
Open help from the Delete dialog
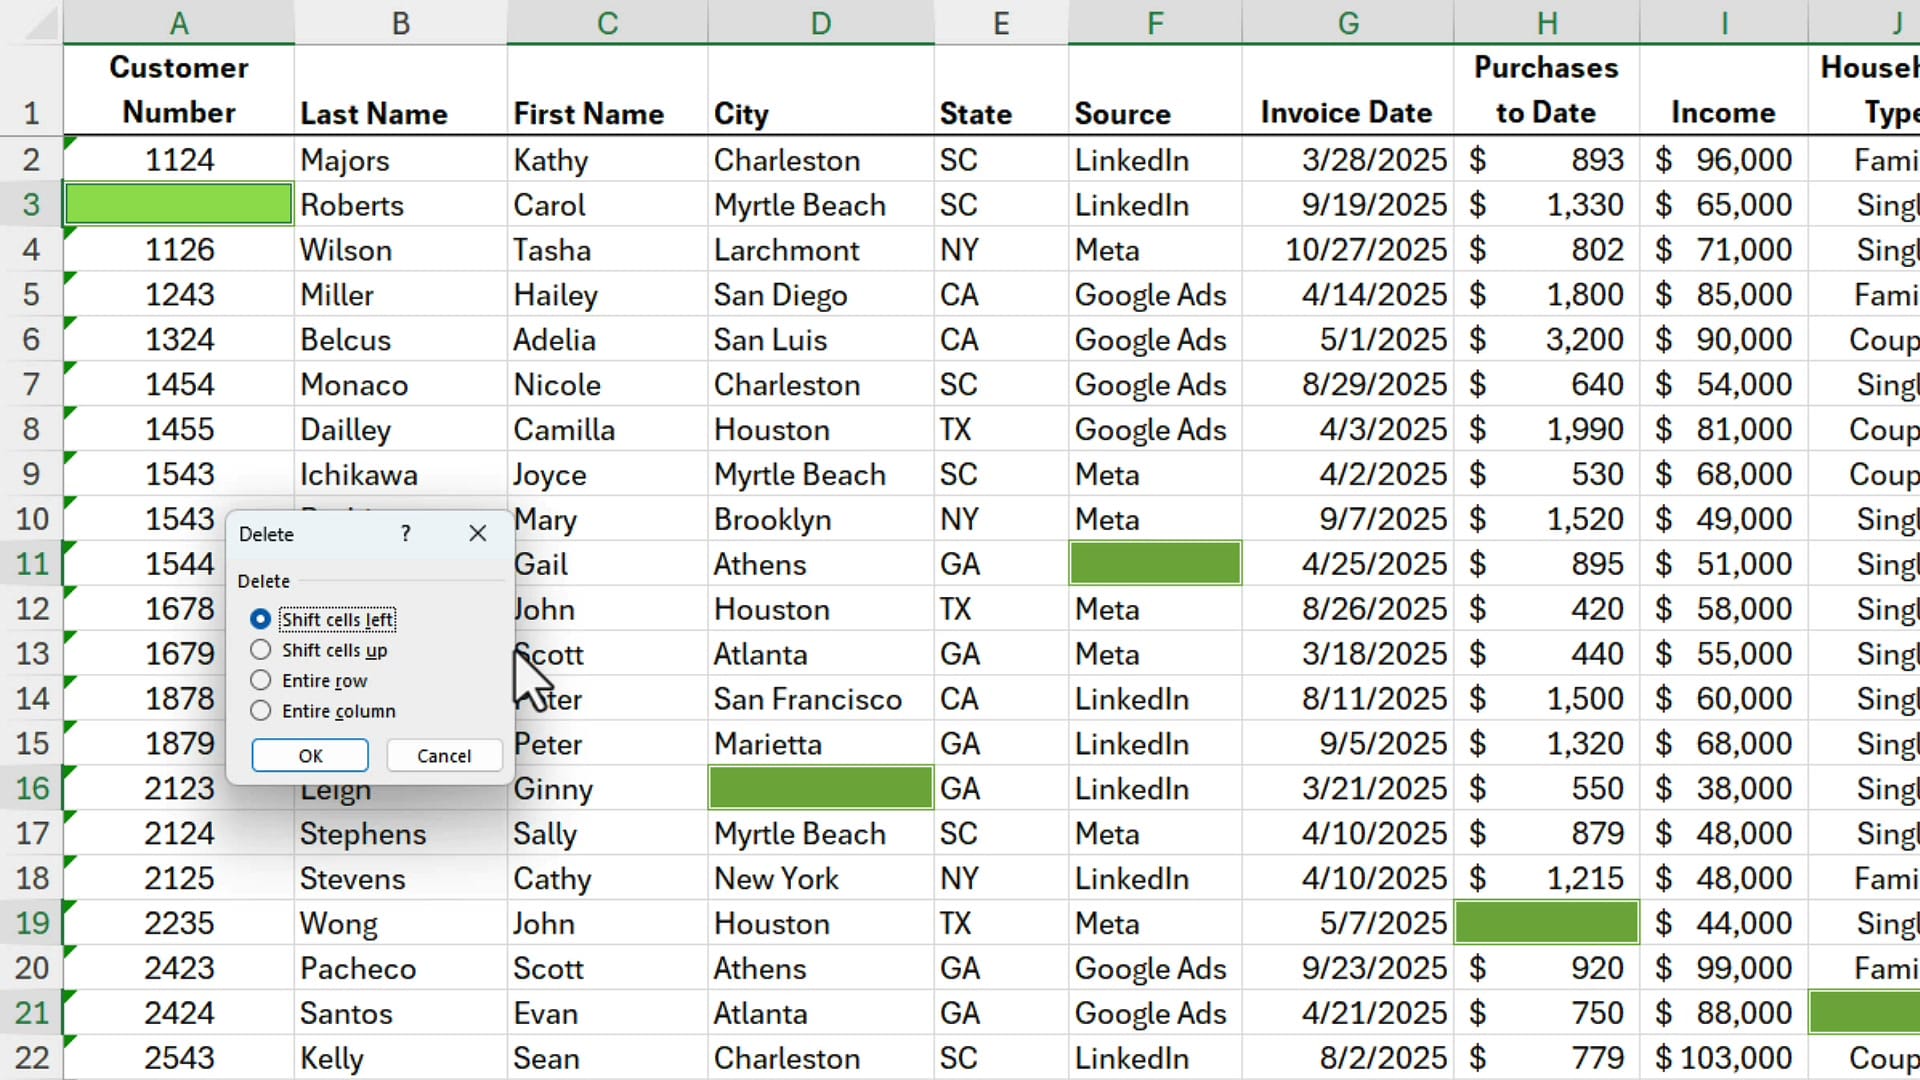click(405, 533)
